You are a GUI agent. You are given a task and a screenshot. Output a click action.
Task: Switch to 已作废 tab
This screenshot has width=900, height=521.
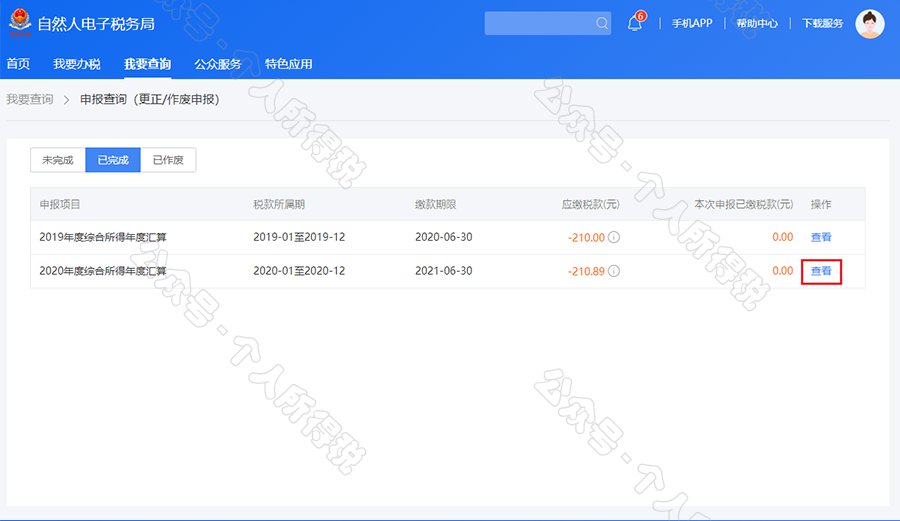[168, 160]
